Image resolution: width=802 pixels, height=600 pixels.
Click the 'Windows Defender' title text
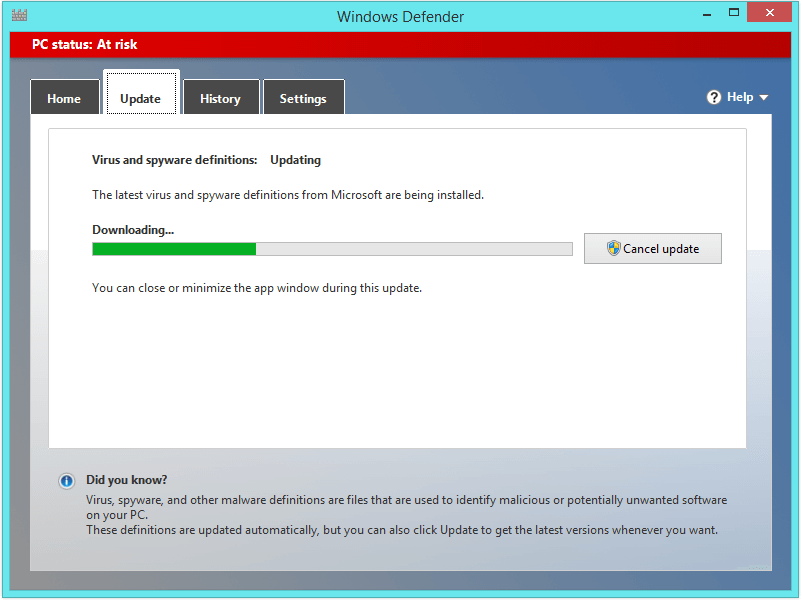(400, 17)
